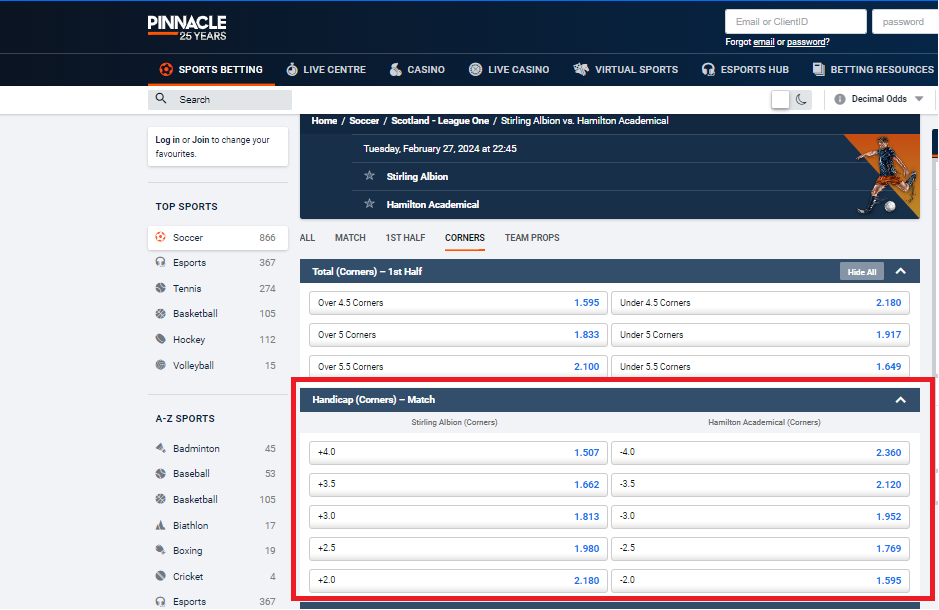Image resolution: width=939 pixels, height=610 pixels.
Task: Bet Over 5 Corners at 1.833
Action: click(458, 335)
